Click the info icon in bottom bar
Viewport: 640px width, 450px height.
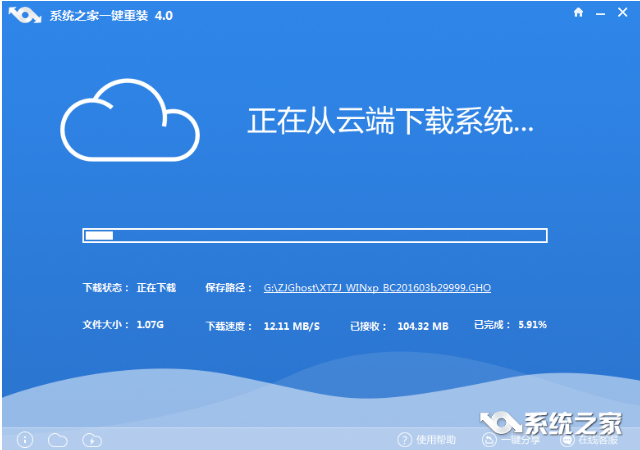pos(25,440)
